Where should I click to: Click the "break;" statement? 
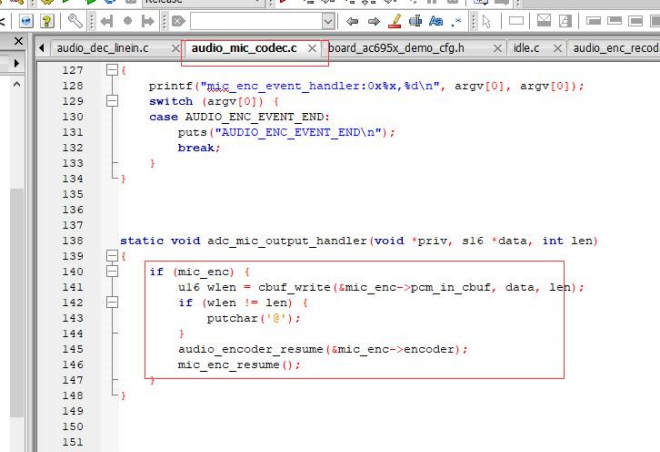199,148
